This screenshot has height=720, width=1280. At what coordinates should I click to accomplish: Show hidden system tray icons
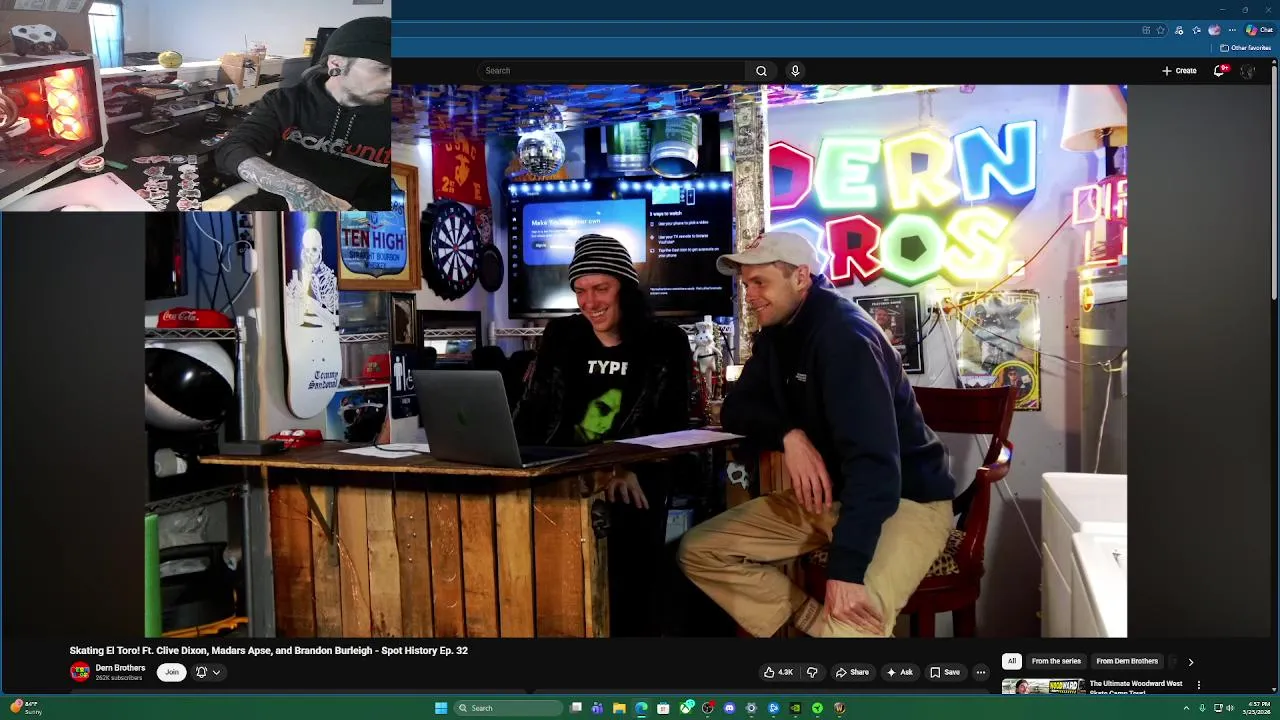click(x=1187, y=708)
